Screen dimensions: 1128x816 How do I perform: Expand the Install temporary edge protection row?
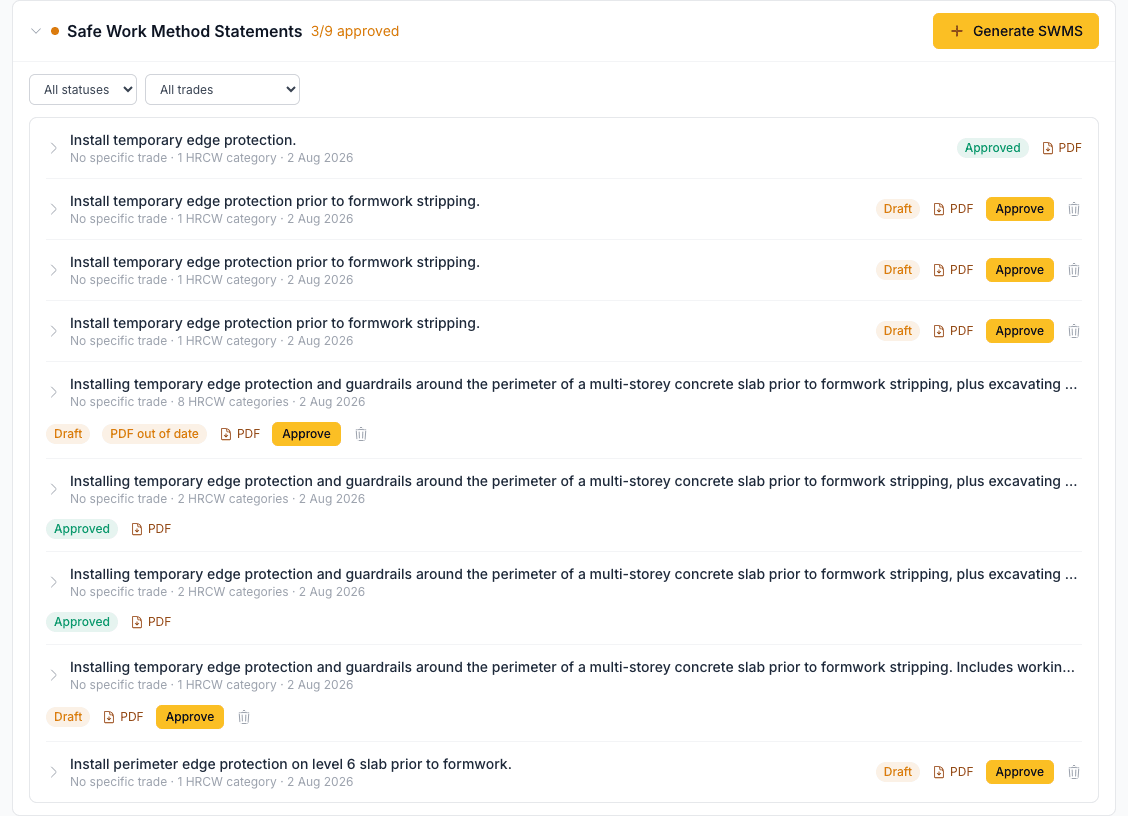click(x=53, y=148)
